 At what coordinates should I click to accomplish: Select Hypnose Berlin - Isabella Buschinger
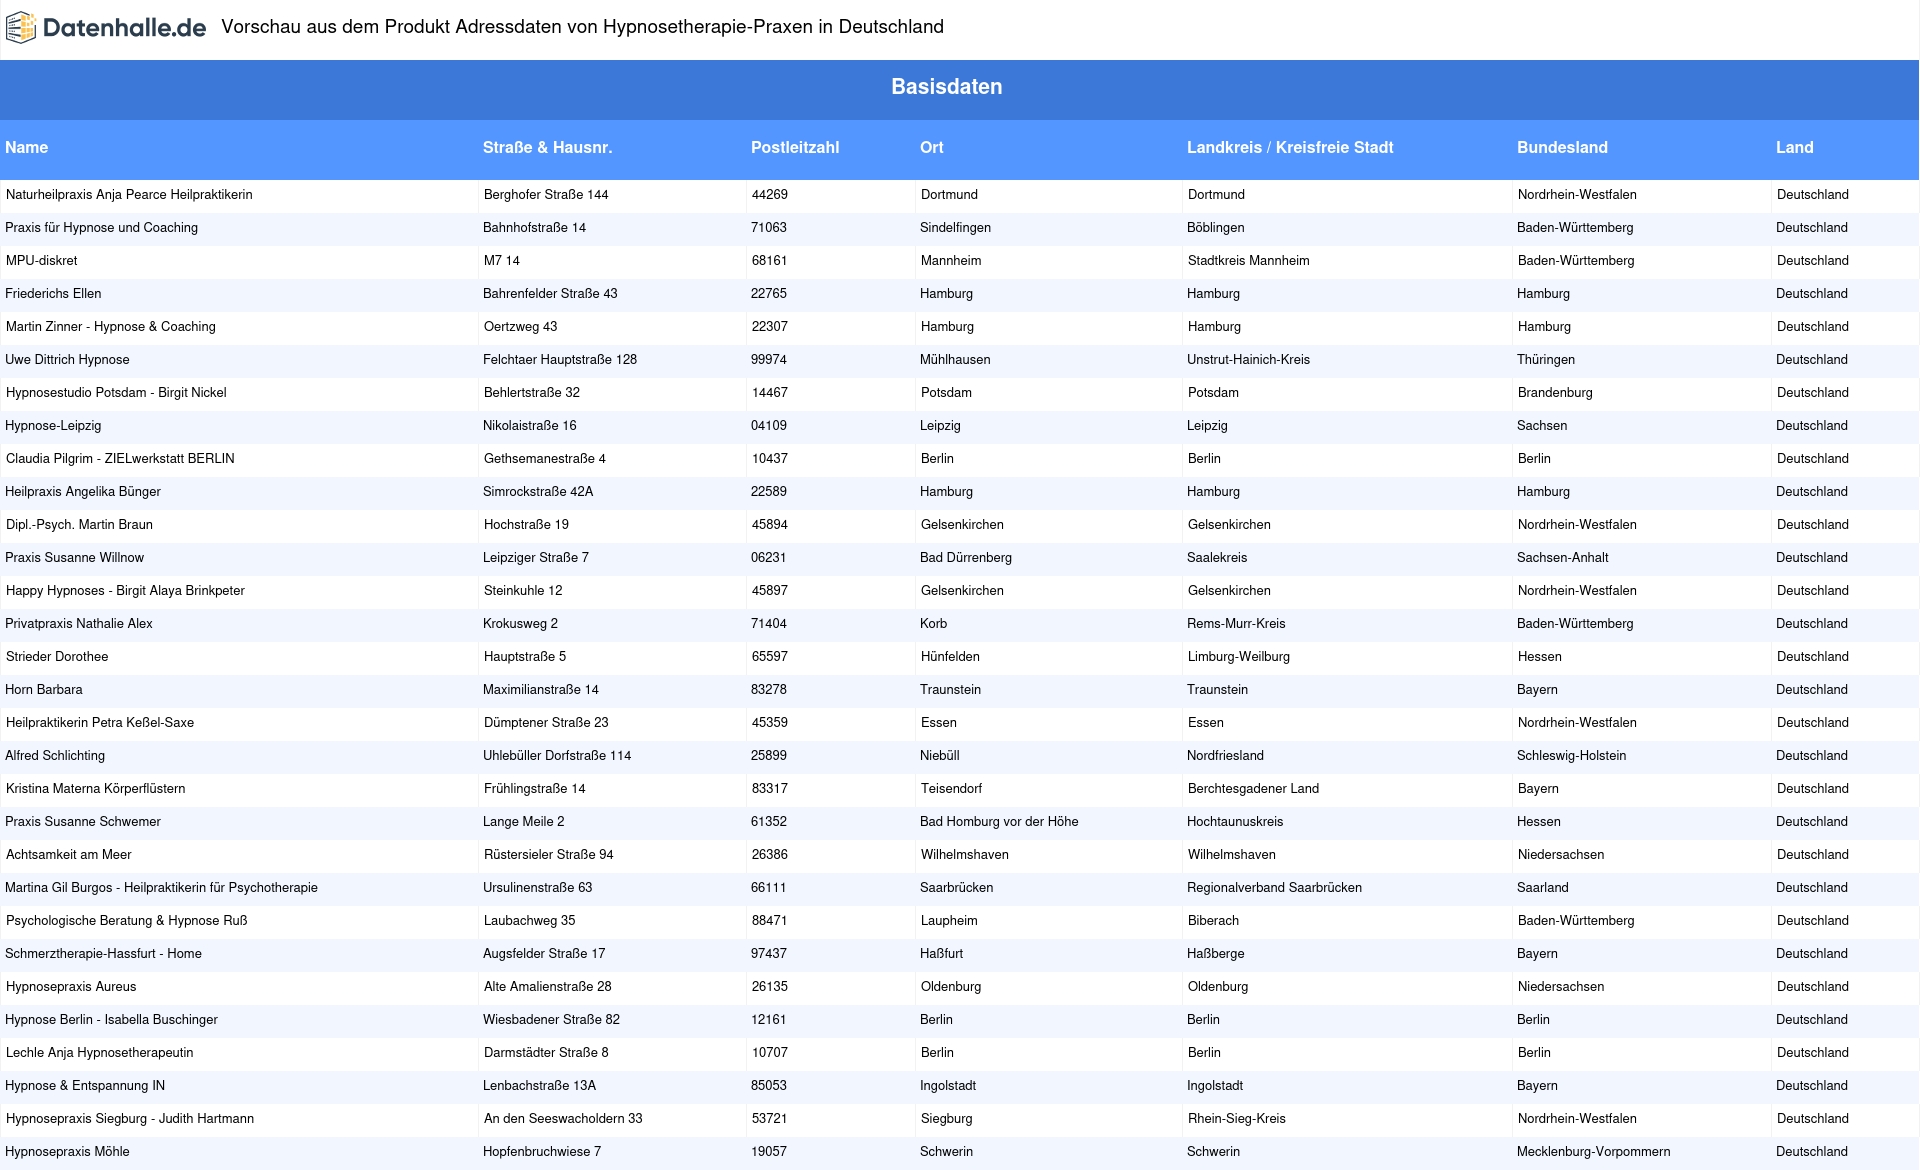point(111,1020)
